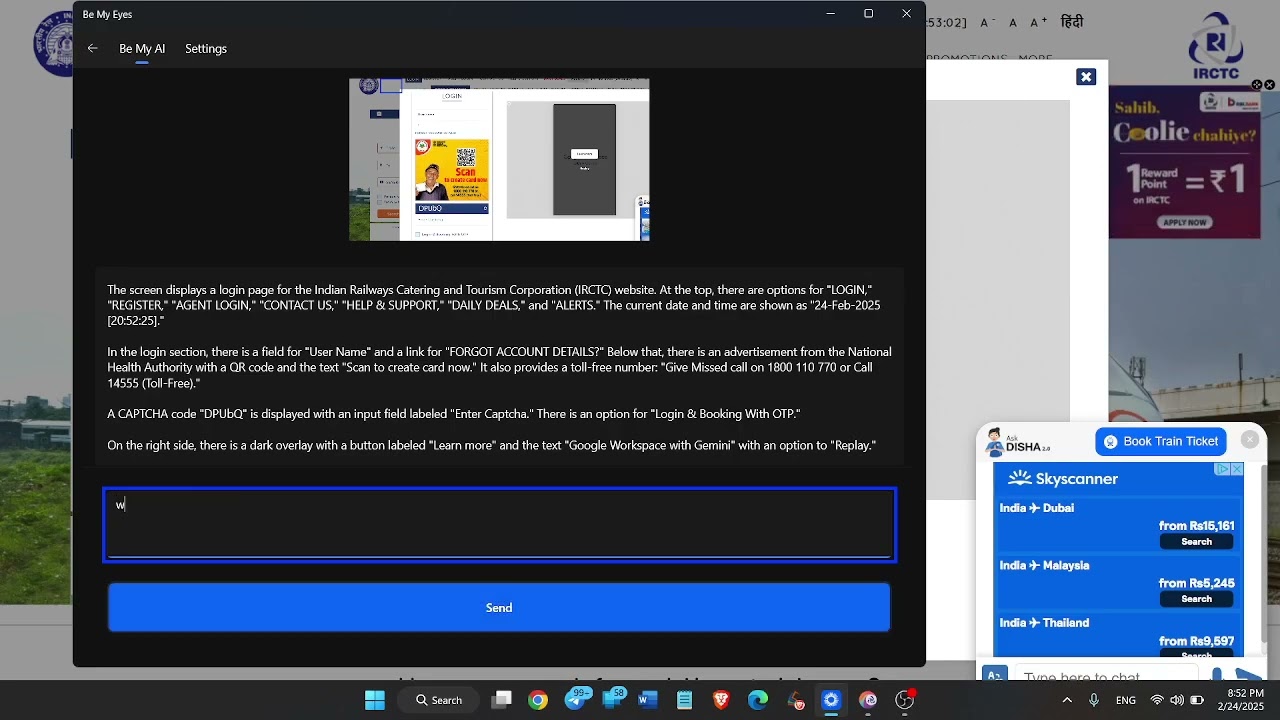Close the Be My Eyes window
The height and width of the screenshot is (720, 1280).
906,14
